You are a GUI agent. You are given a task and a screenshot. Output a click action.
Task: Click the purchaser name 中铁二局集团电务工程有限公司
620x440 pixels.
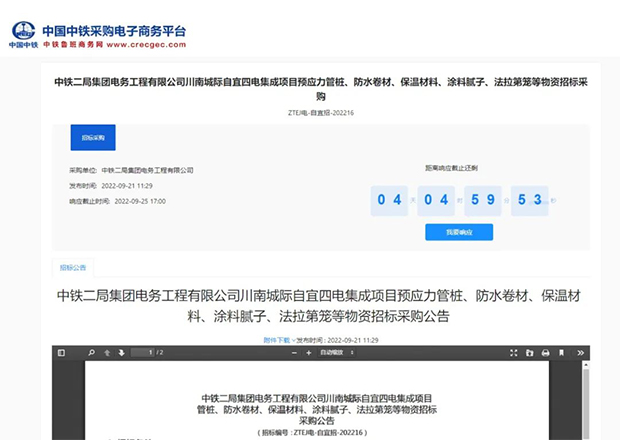pyautogui.click(x=147, y=170)
